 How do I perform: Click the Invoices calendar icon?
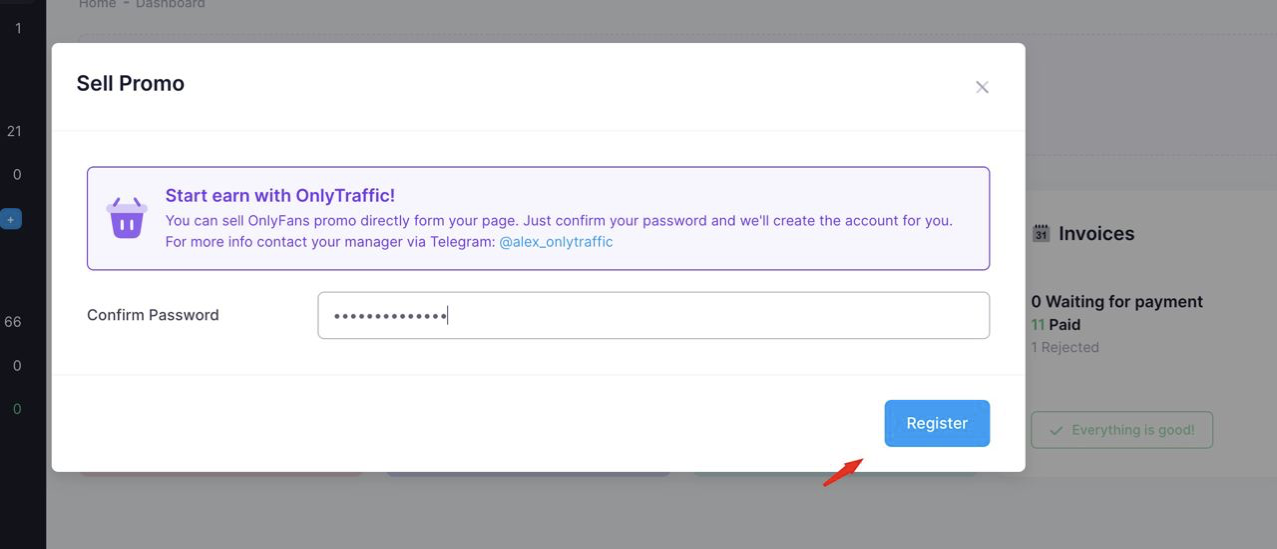pyautogui.click(x=1041, y=234)
